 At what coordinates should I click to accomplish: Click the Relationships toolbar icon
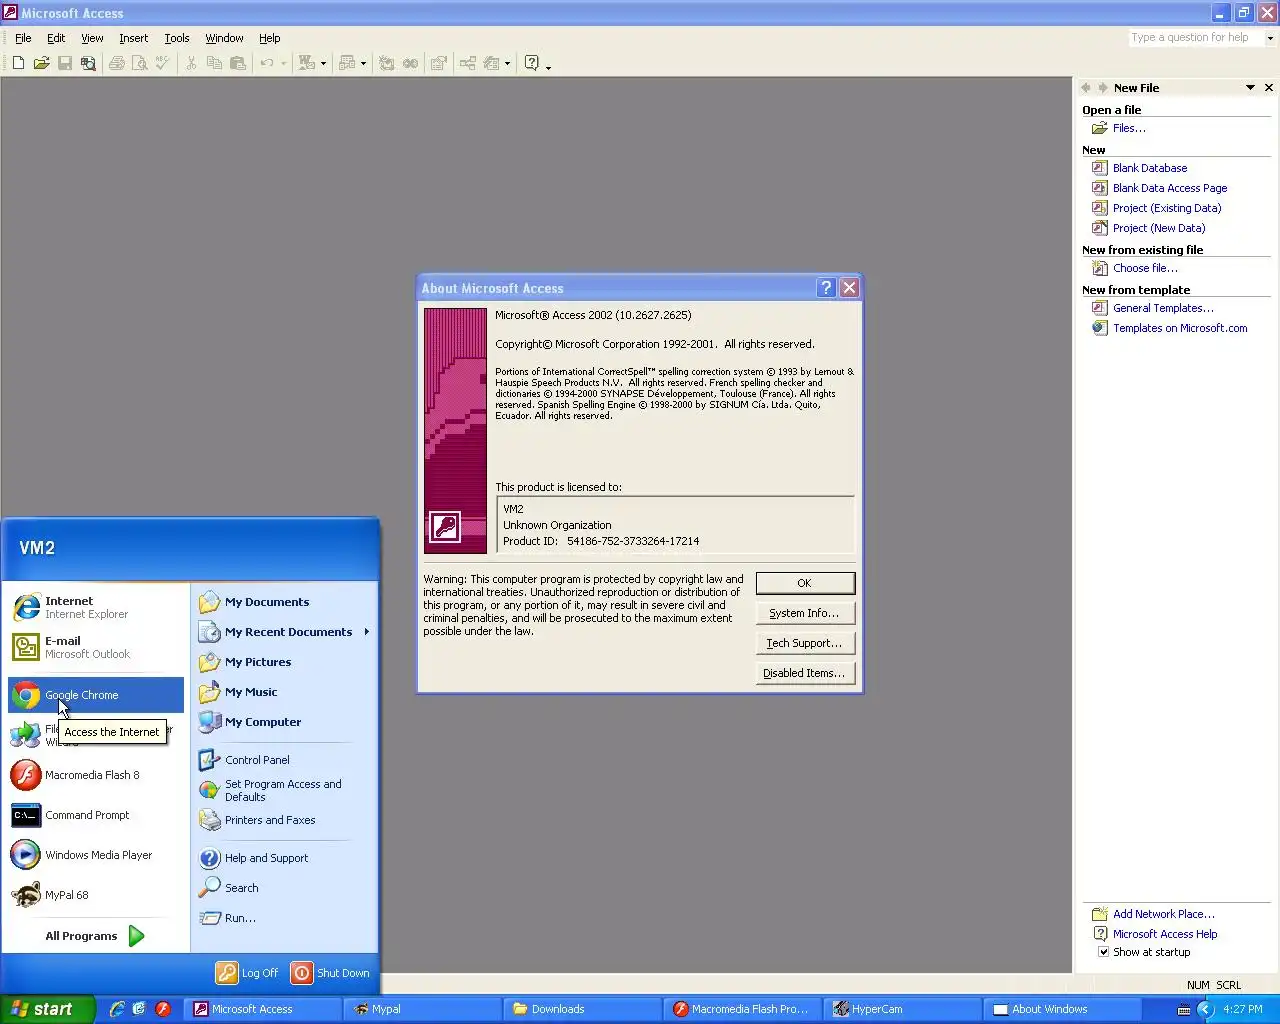coord(467,63)
